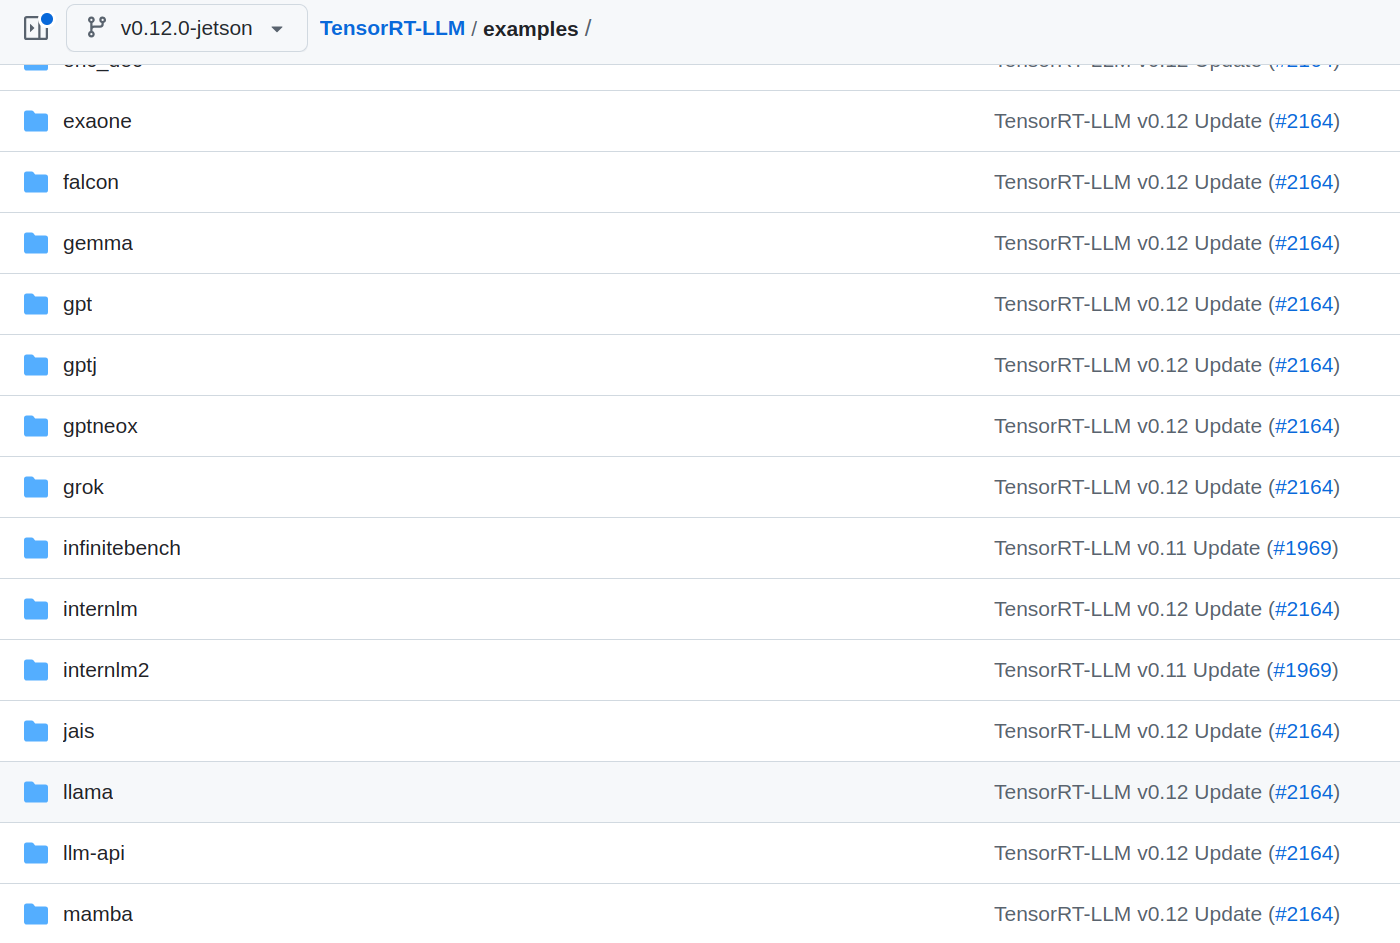Click the gpt folder icon

point(36,304)
